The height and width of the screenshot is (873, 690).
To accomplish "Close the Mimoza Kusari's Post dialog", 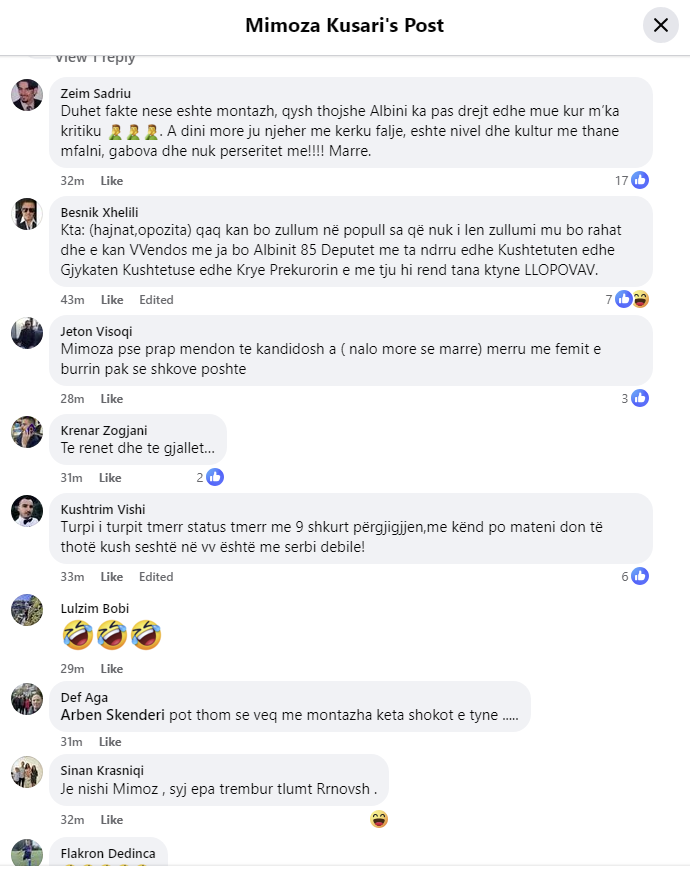I will 660,25.
